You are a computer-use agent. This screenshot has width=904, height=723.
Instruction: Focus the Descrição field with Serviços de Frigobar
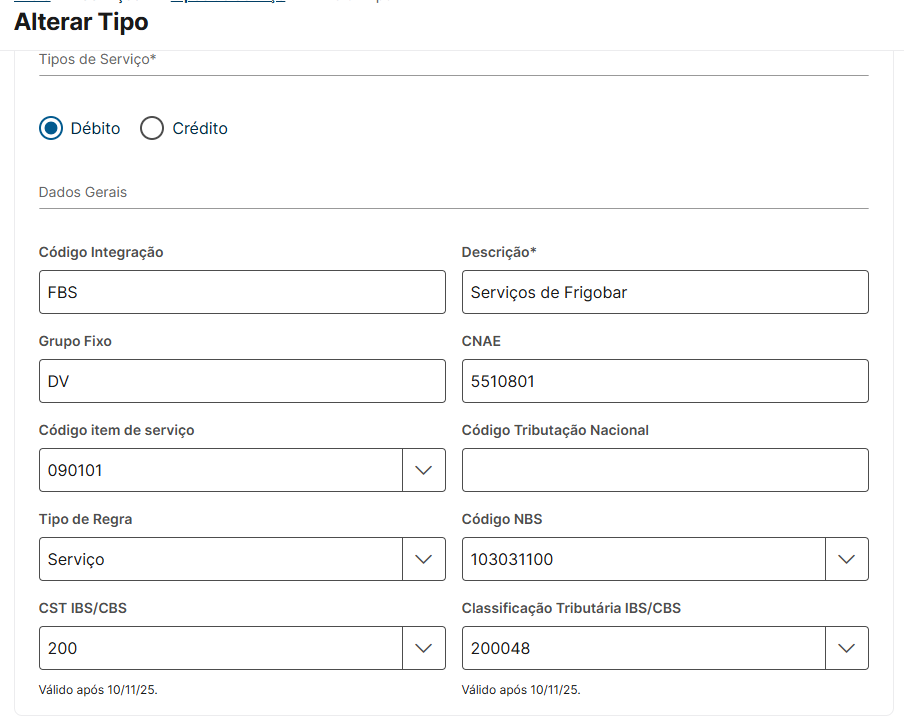pos(665,292)
